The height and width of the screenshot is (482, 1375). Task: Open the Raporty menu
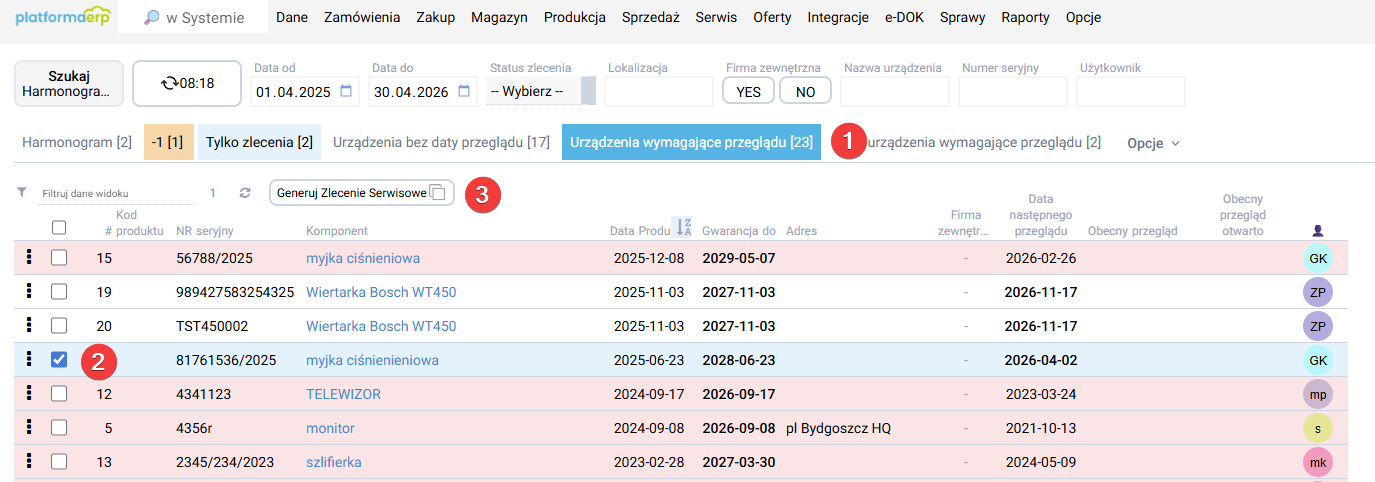[x=1025, y=17]
